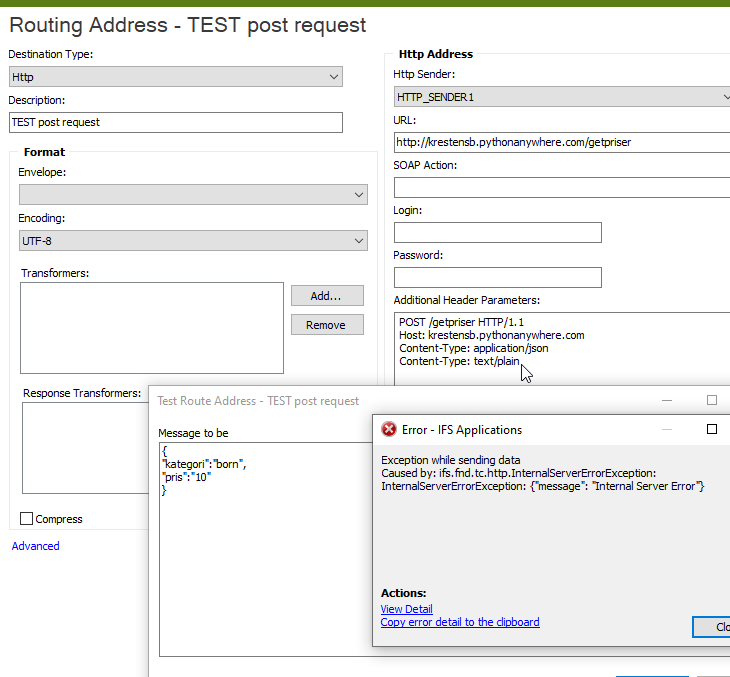The height and width of the screenshot is (677, 730).
Task: Open the Encoding UTF-8 dropdown
Action: 193,241
